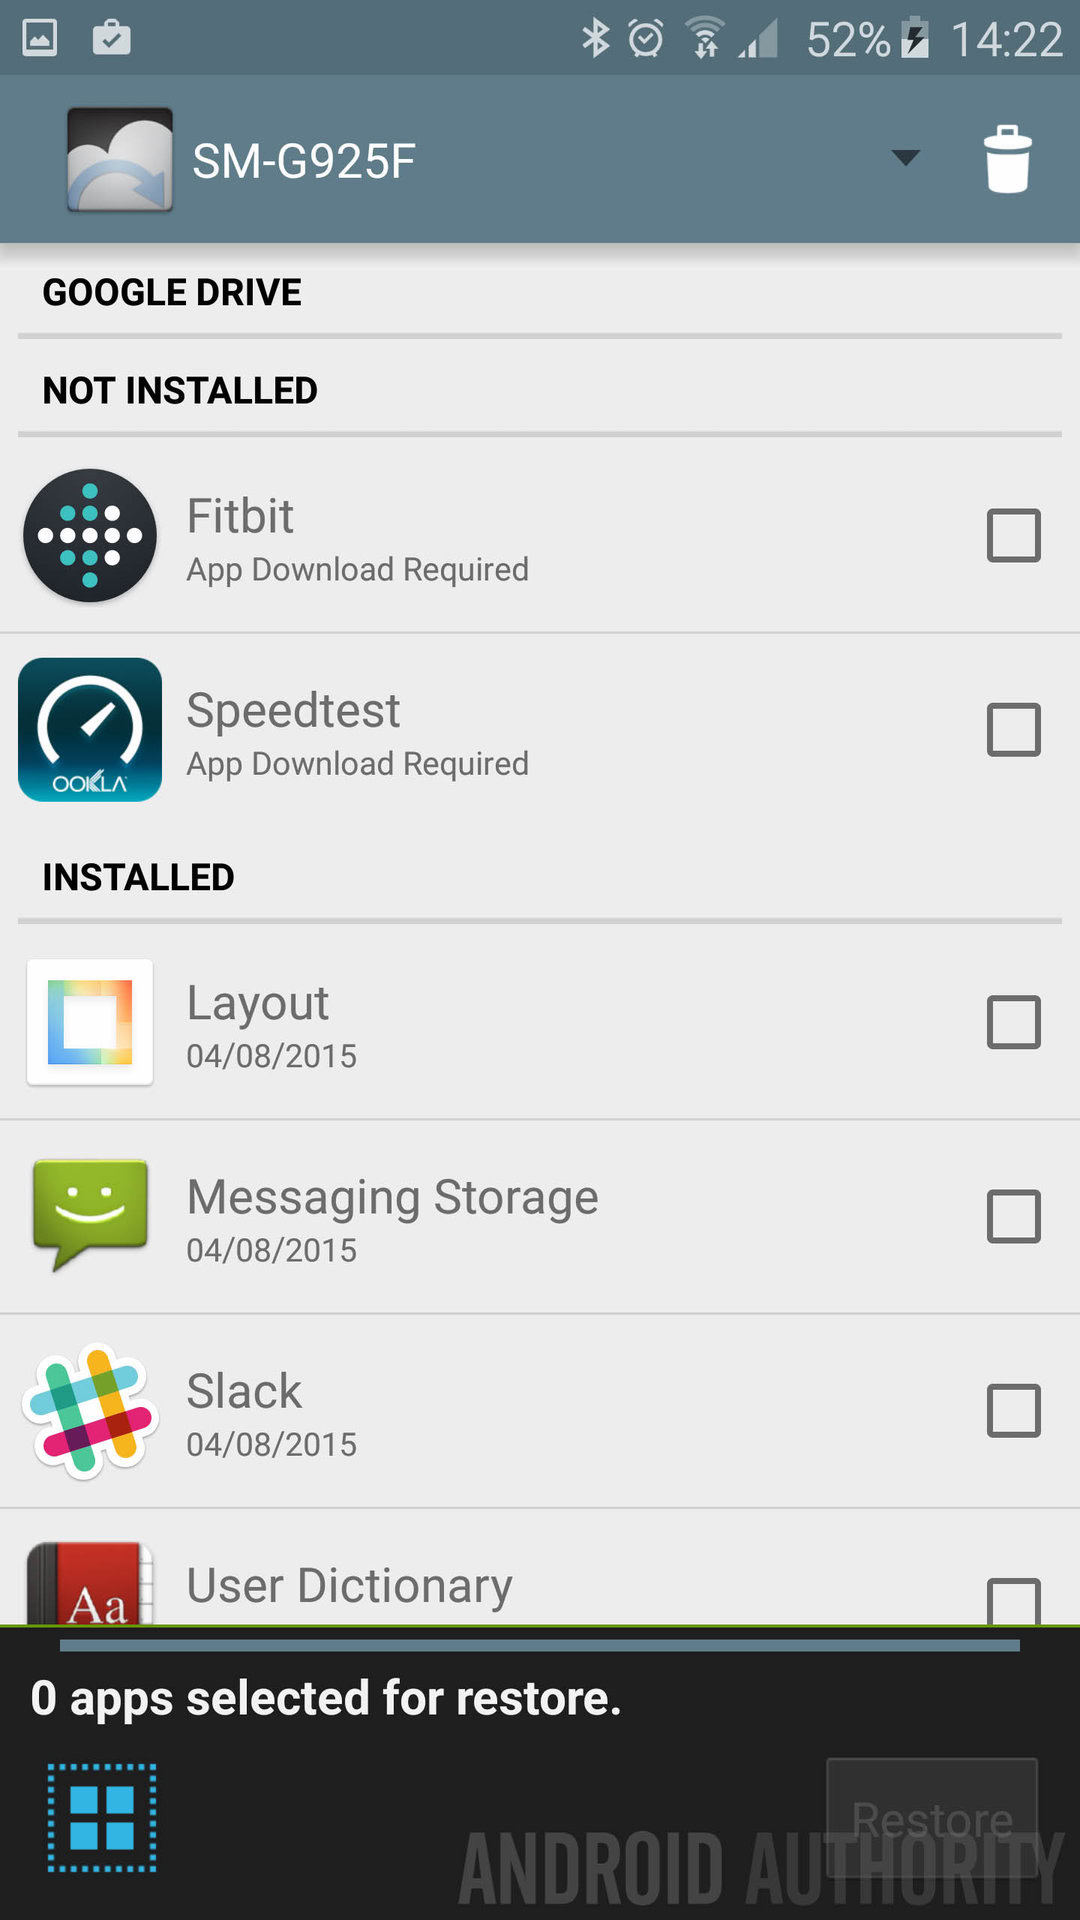Tap the SM-G925F device name
Image resolution: width=1080 pixels, height=1920 pixels.
[304, 161]
